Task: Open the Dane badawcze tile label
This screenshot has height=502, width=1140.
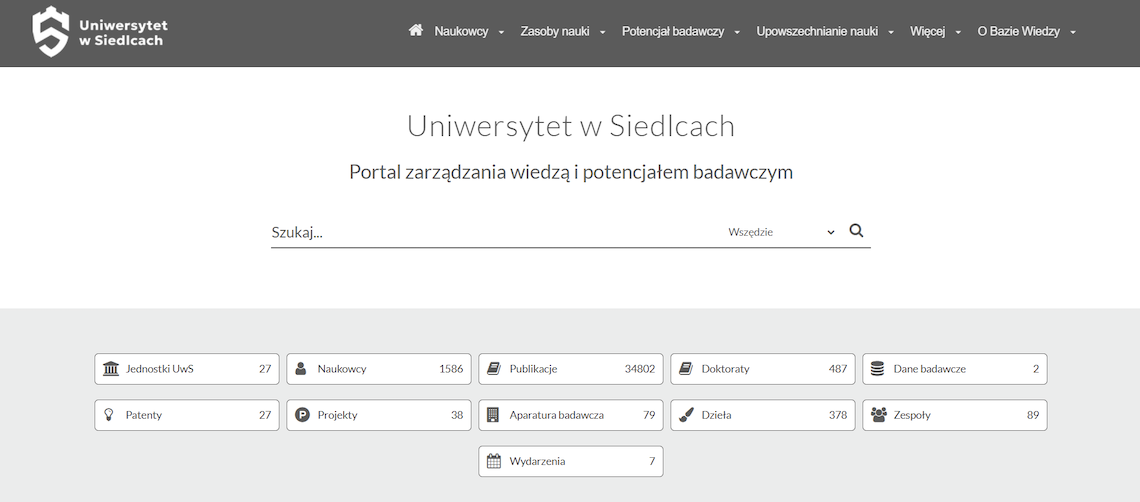Action: 929,369
